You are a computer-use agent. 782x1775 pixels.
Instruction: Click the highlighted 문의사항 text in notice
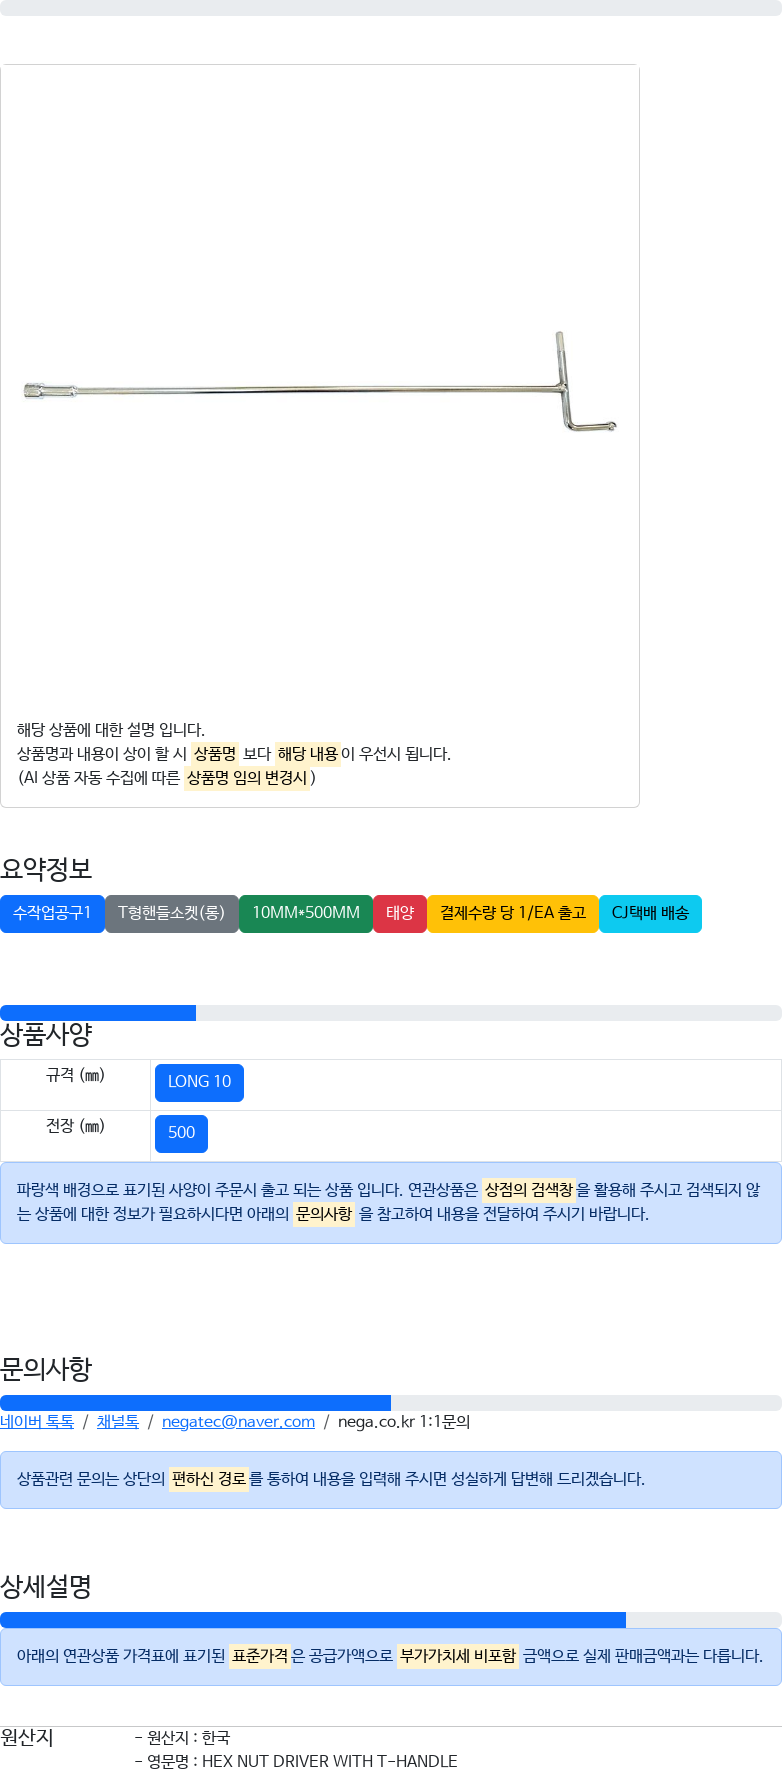pyautogui.click(x=324, y=1214)
